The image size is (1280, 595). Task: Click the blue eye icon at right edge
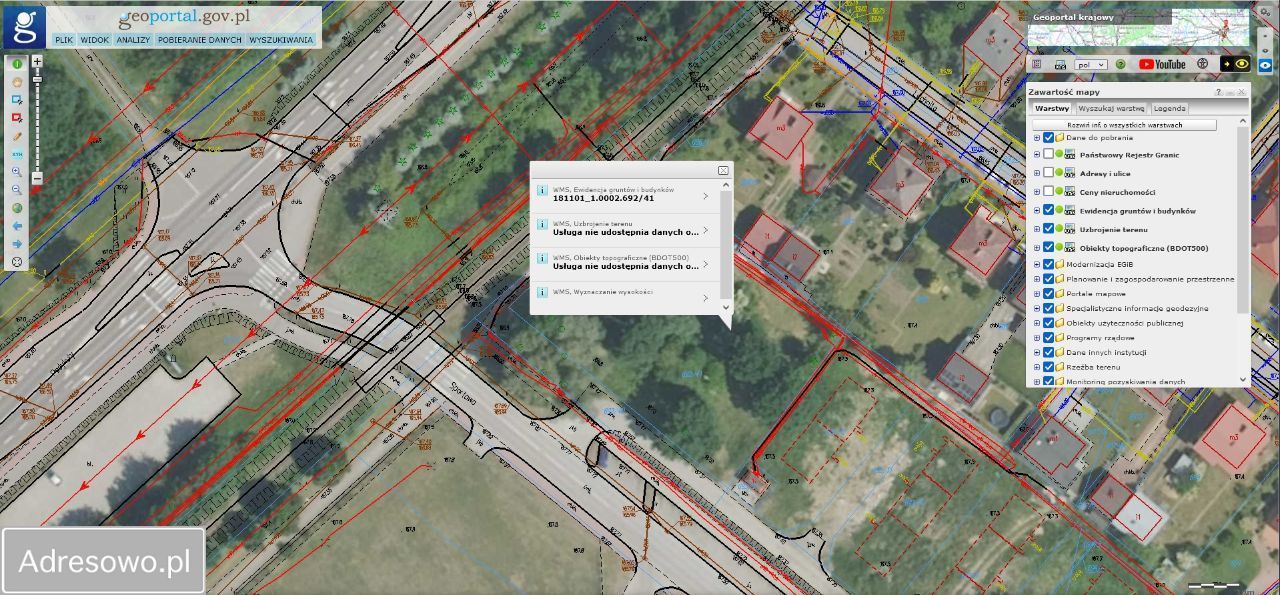(1265, 64)
